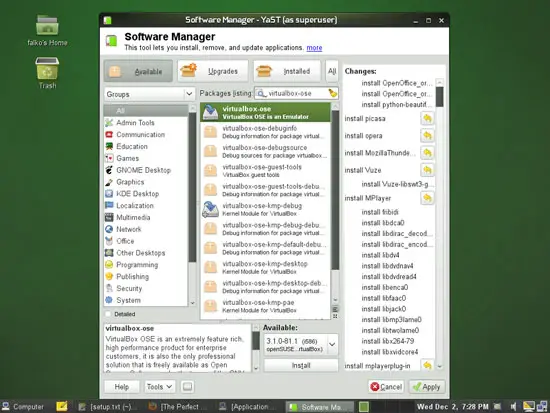The height and width of the screenshot is (413, 550).
Task: Open falko's Home desktop folder
Action: [x=47, y=31]
